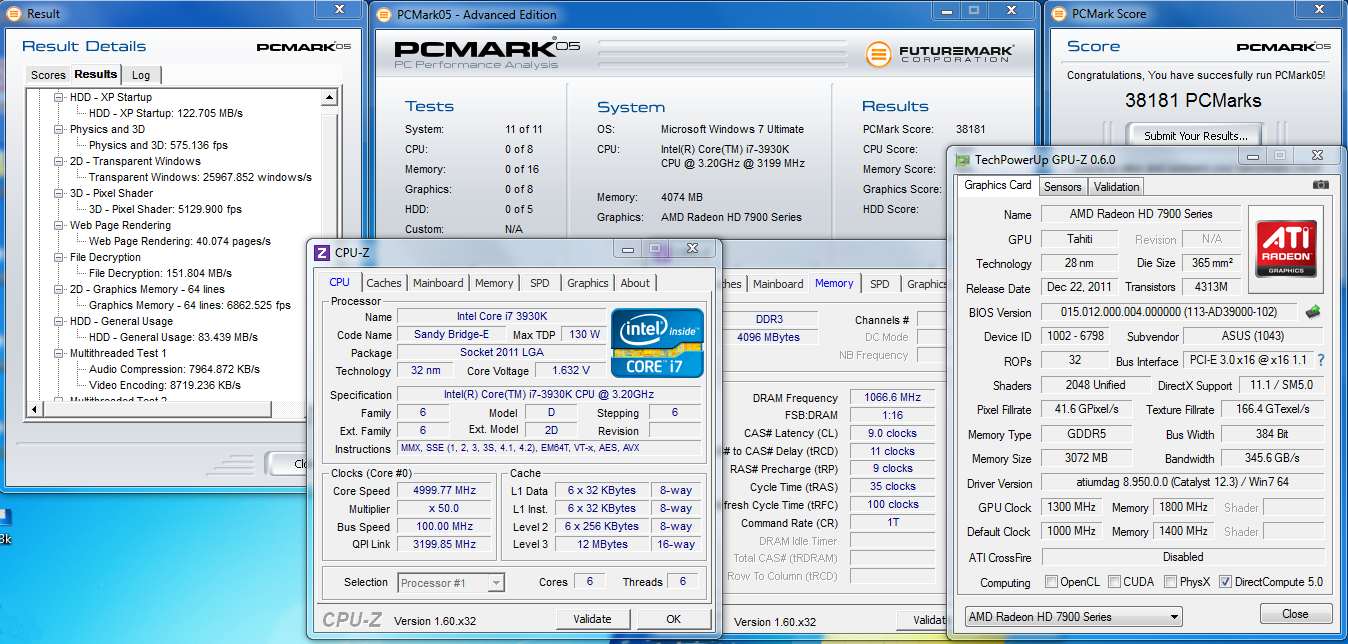The height and width of the screenshot is (644, 1348).
Task: Click the scroll-up arrow in Result tree
Action: [329, 98]
